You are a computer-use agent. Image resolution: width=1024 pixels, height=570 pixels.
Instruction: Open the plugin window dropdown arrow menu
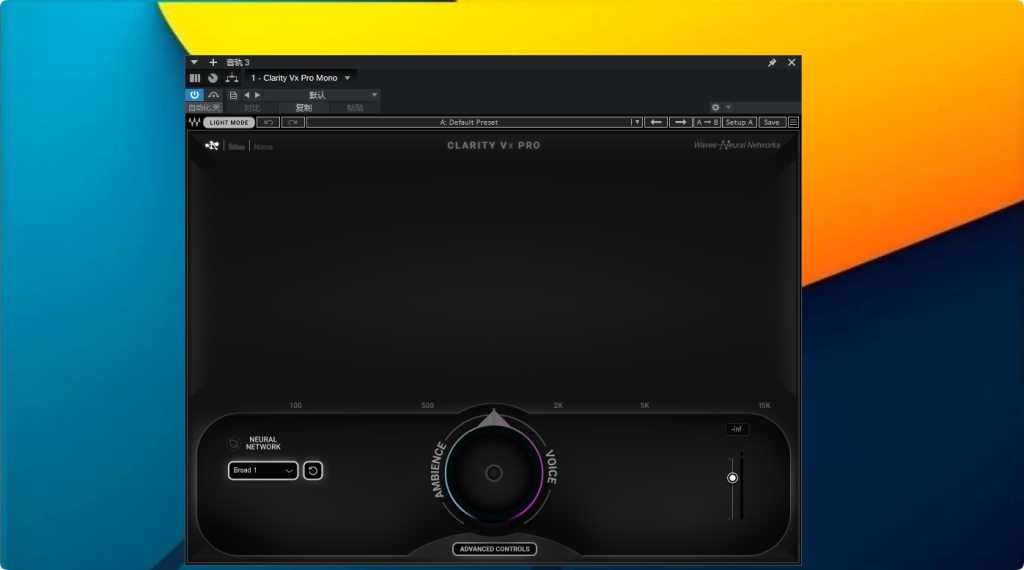[194, 62]
